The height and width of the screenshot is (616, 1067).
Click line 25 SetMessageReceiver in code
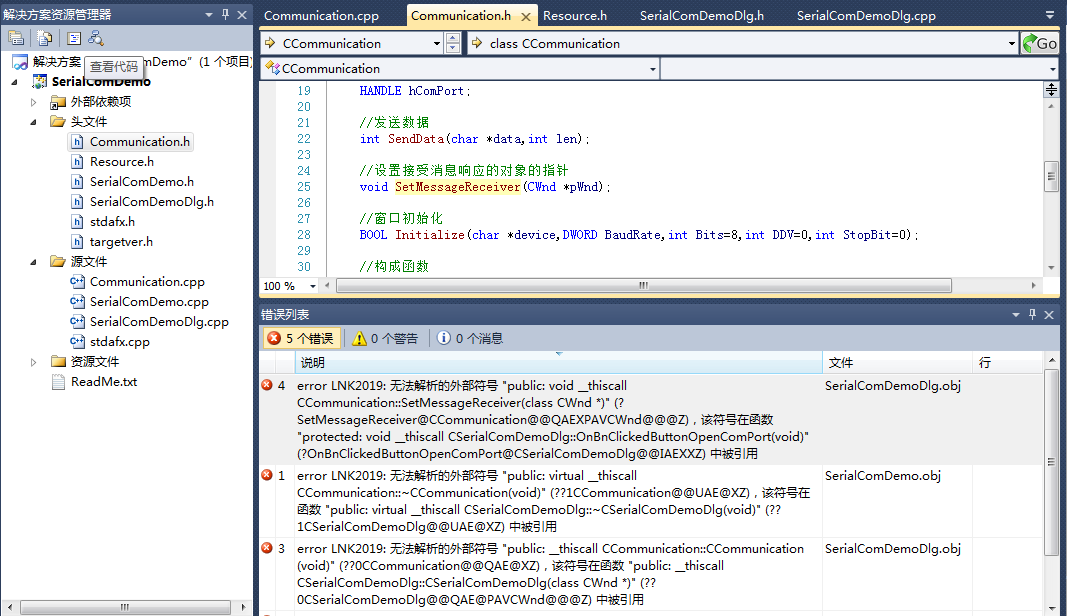point(457,187)
